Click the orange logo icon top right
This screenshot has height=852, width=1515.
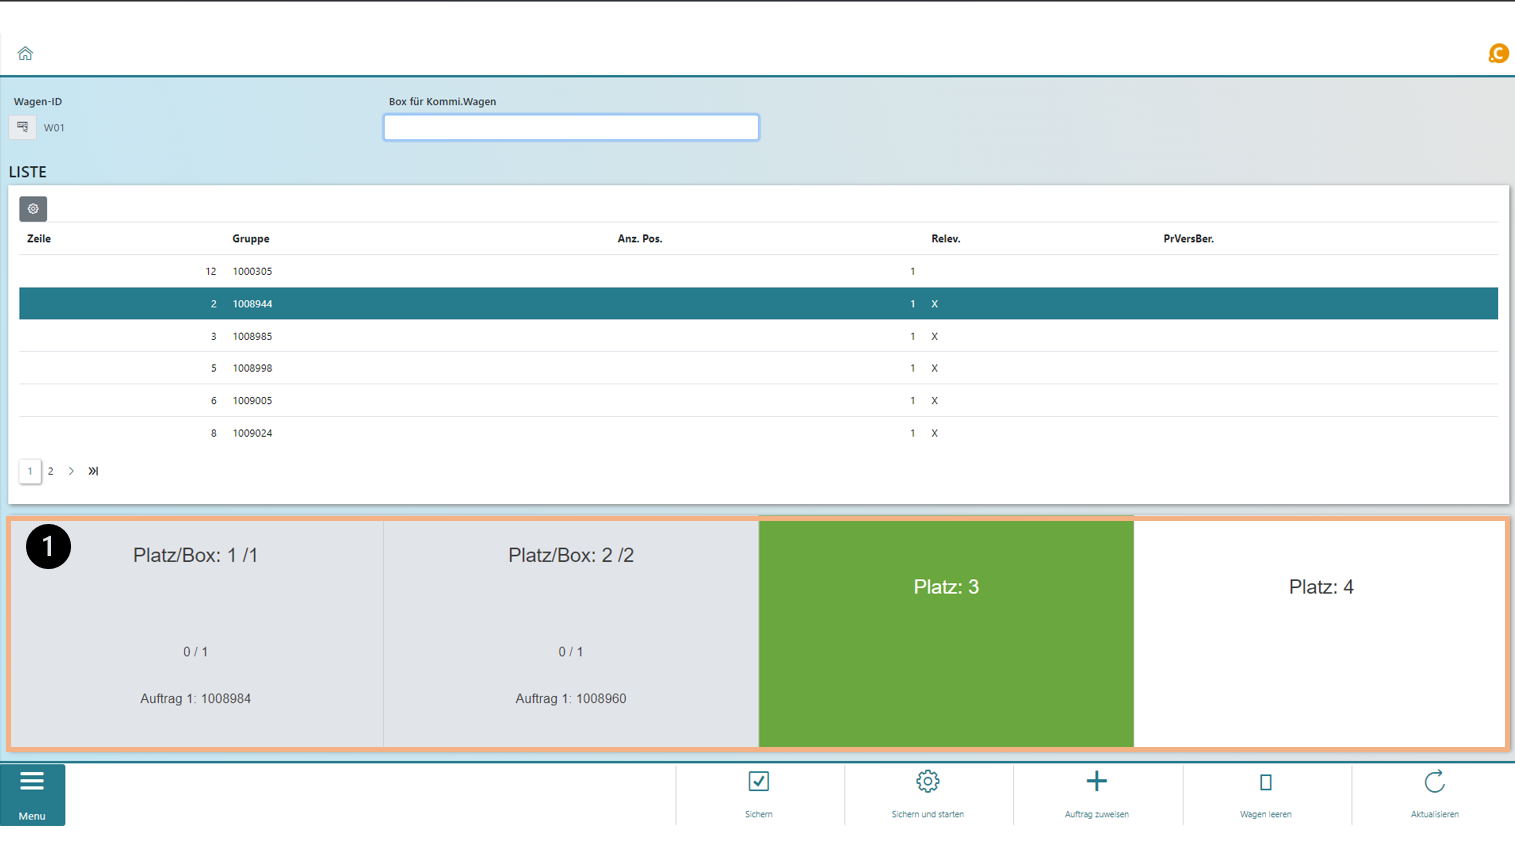[1497, 53]
